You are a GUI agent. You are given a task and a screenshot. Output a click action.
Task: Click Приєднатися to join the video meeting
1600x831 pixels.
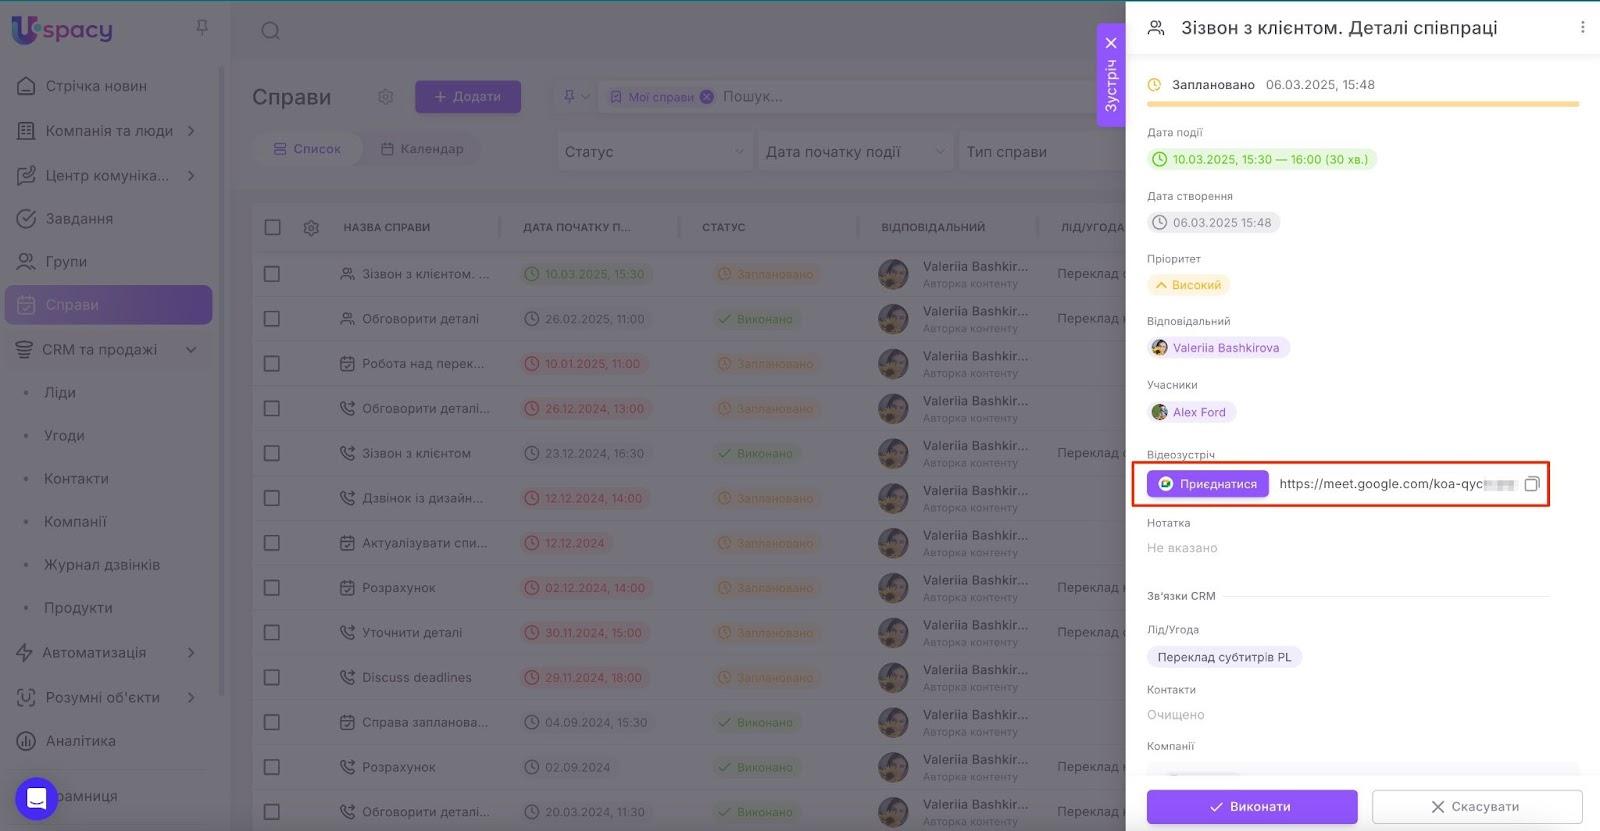click(1208, 484)
